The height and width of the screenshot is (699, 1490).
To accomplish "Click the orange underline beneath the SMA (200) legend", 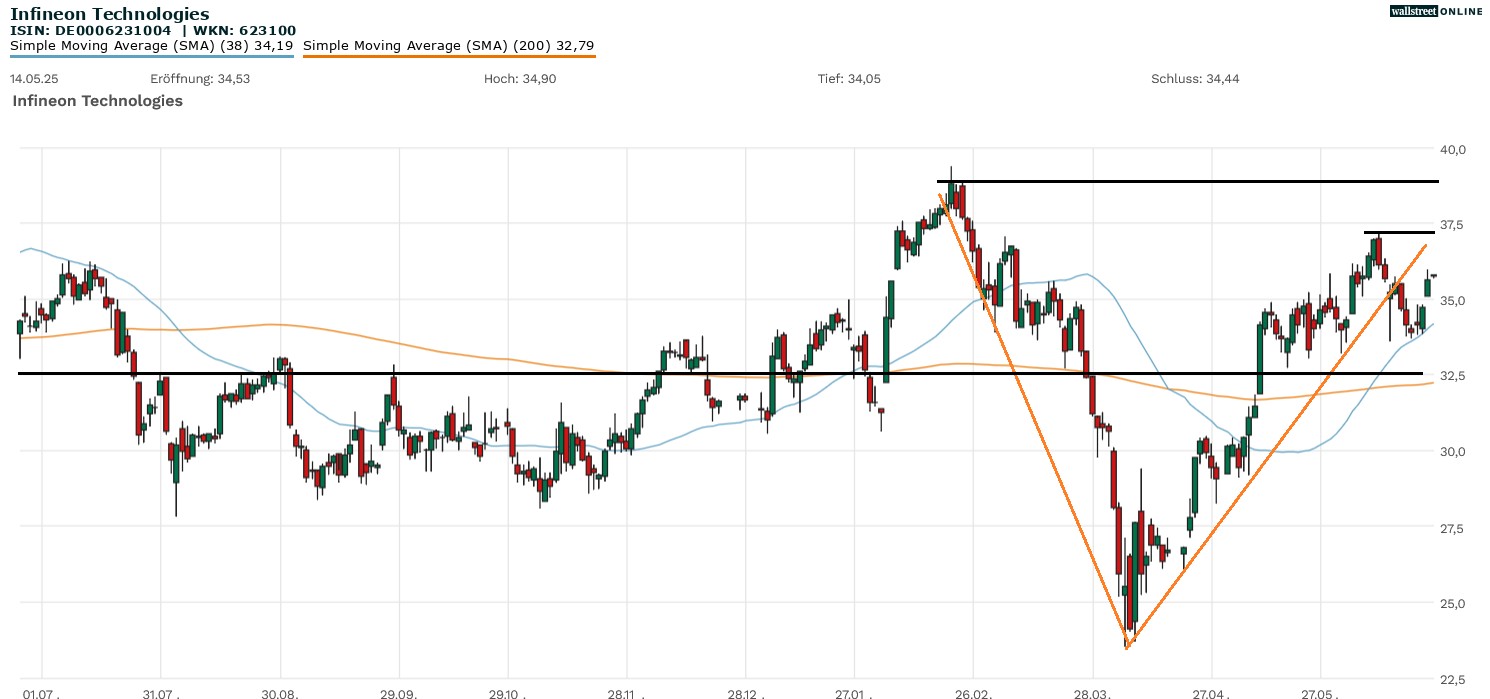I will [x=449, y=56].
